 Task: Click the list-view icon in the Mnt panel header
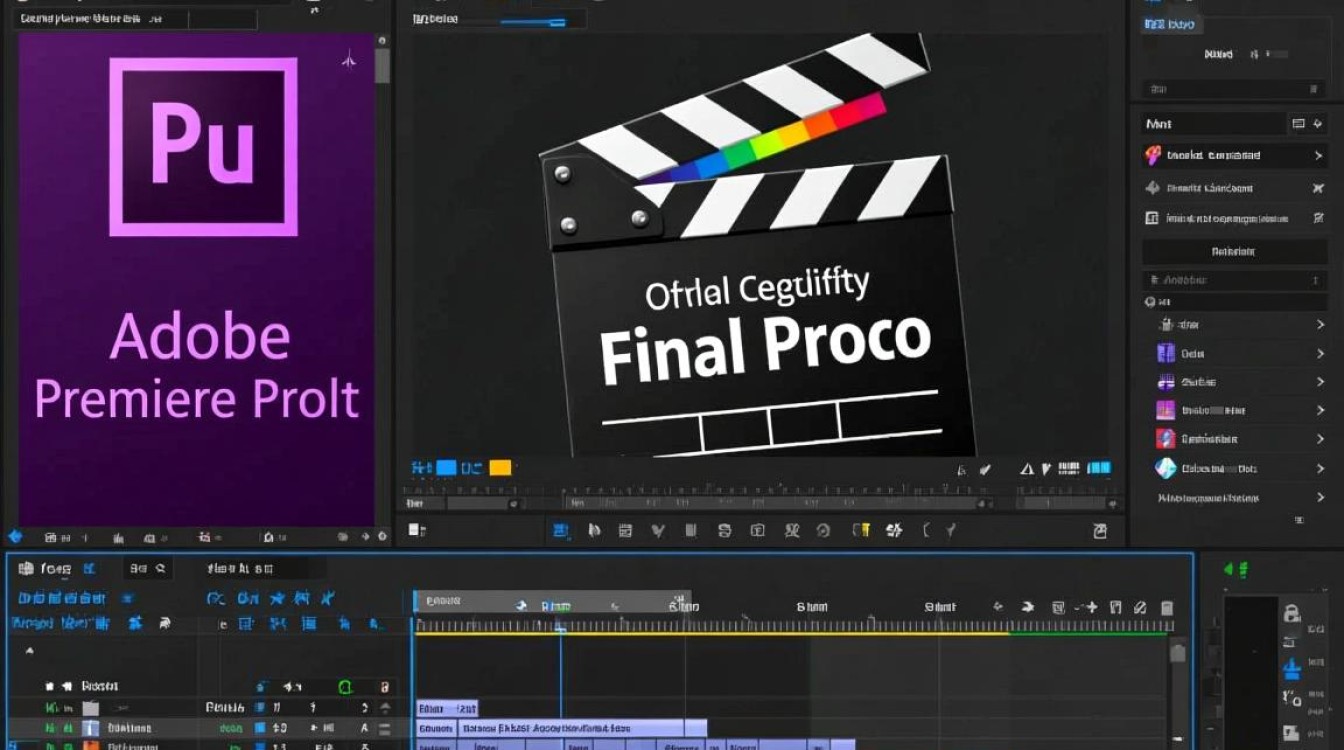point(1298,124)
